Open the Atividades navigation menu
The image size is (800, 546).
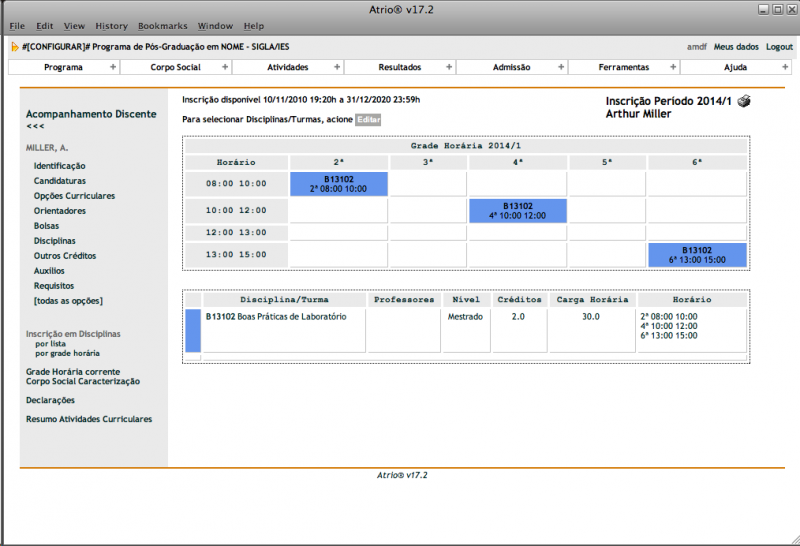pos(288,67)
